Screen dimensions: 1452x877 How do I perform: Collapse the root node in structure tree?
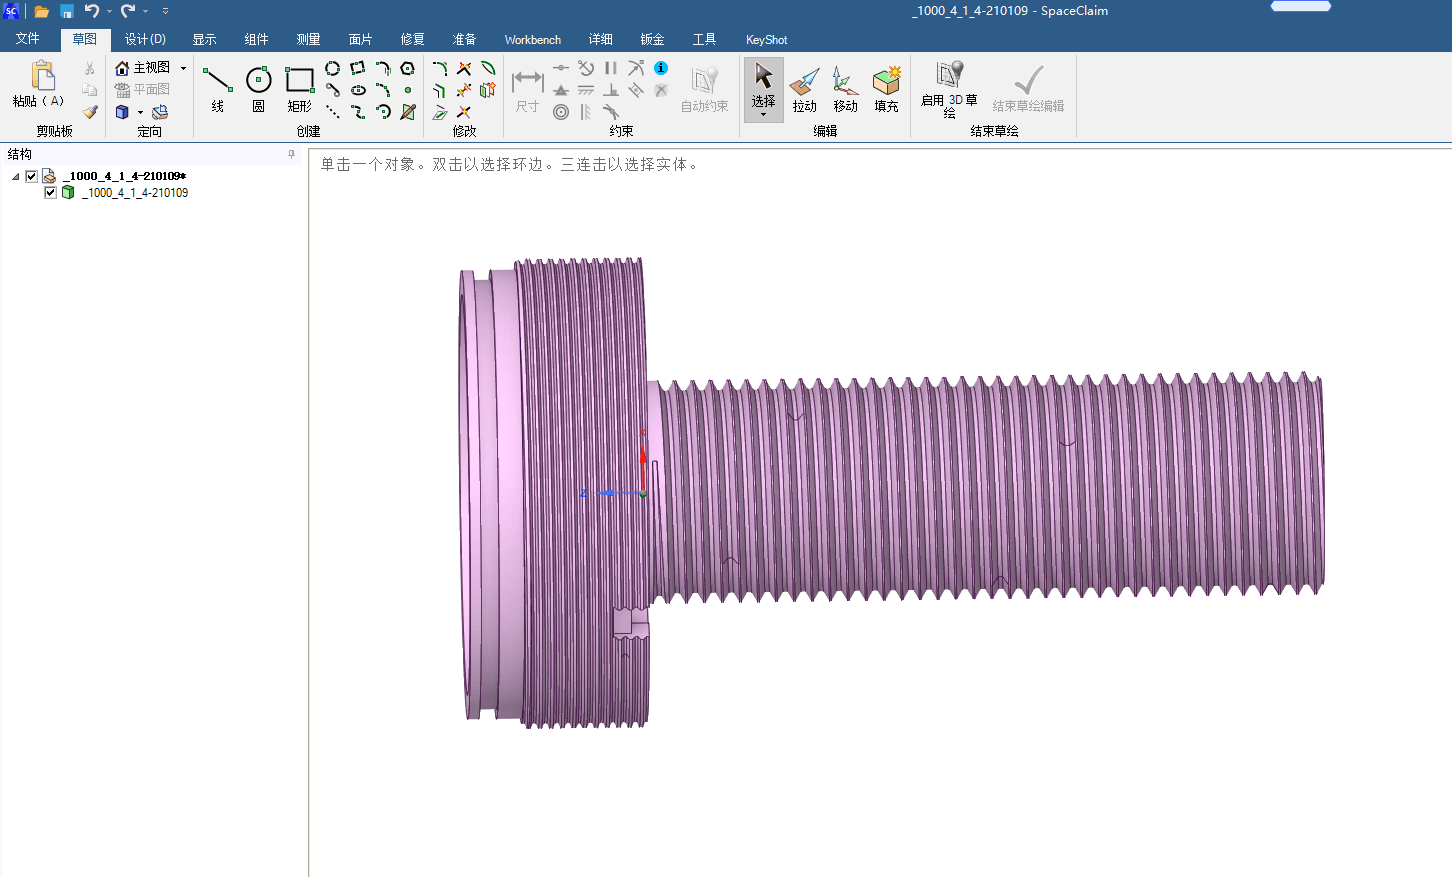pos(16,176)
